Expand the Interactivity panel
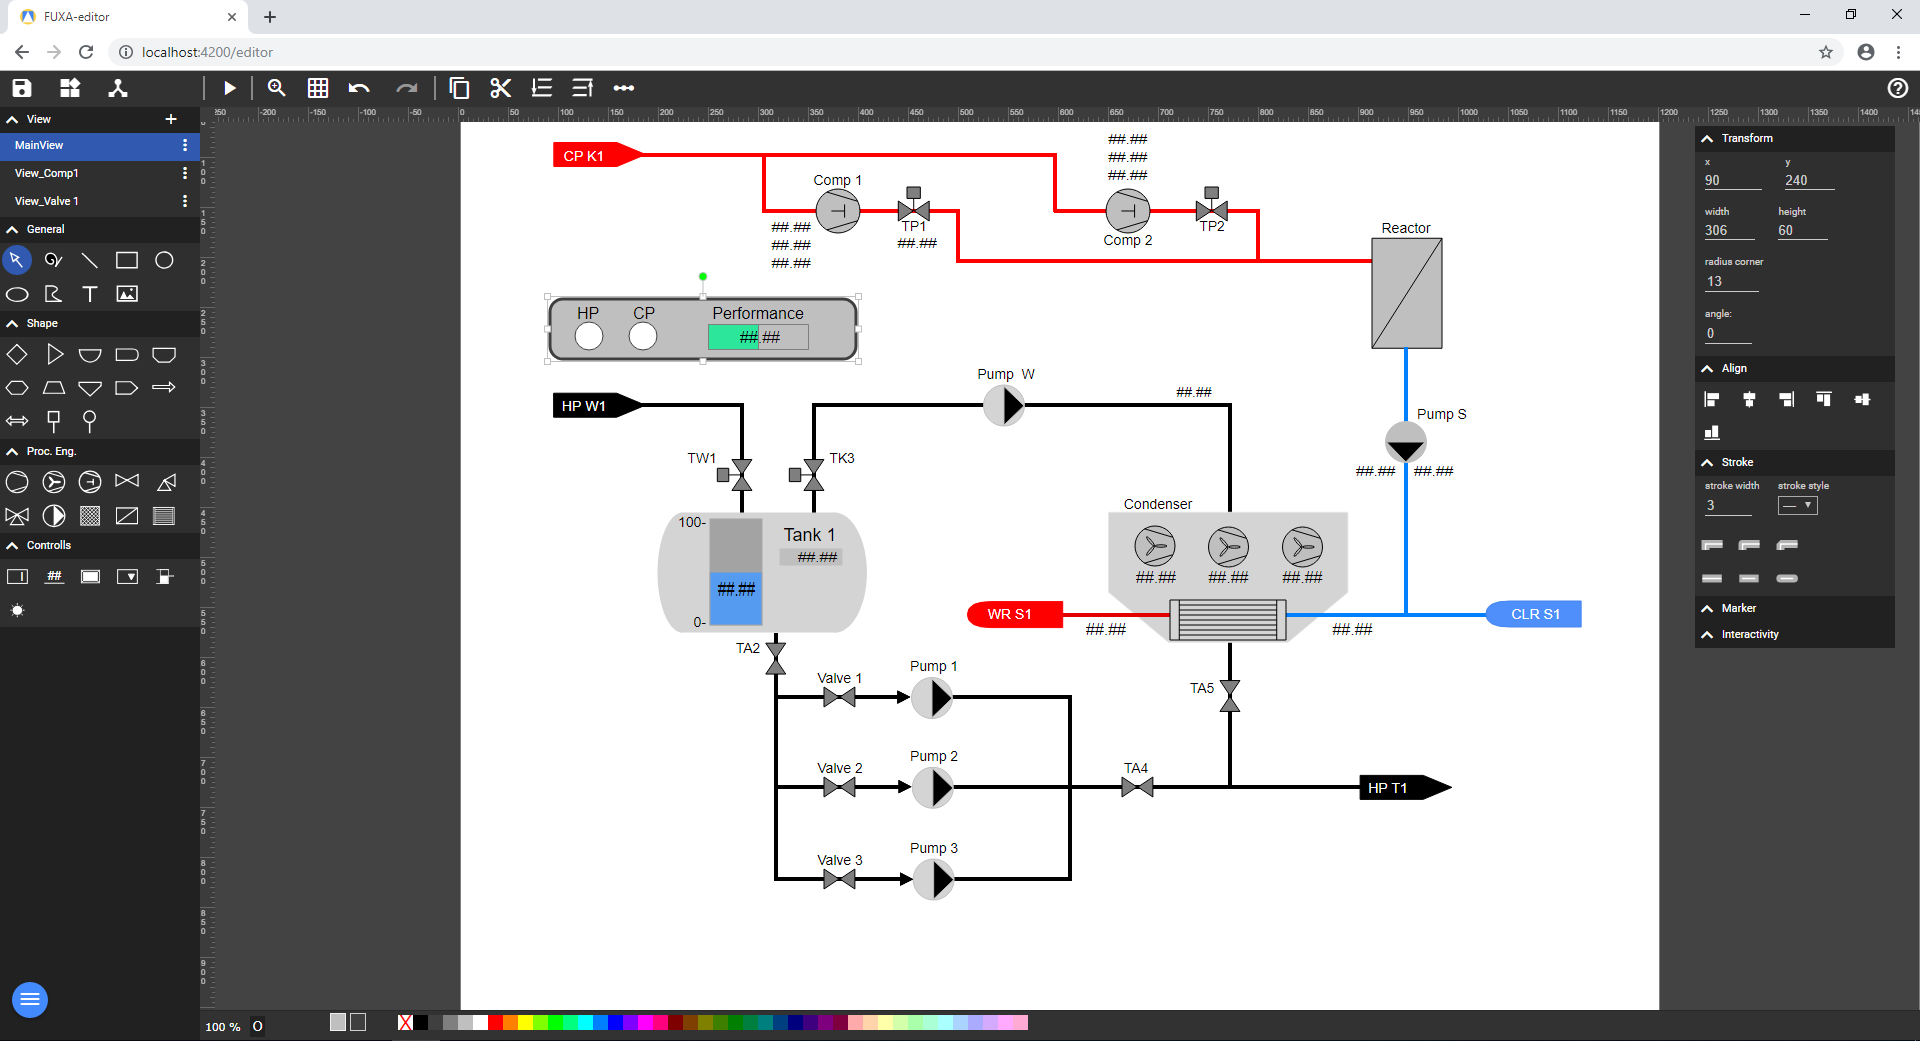 (x=1707, y=634)
